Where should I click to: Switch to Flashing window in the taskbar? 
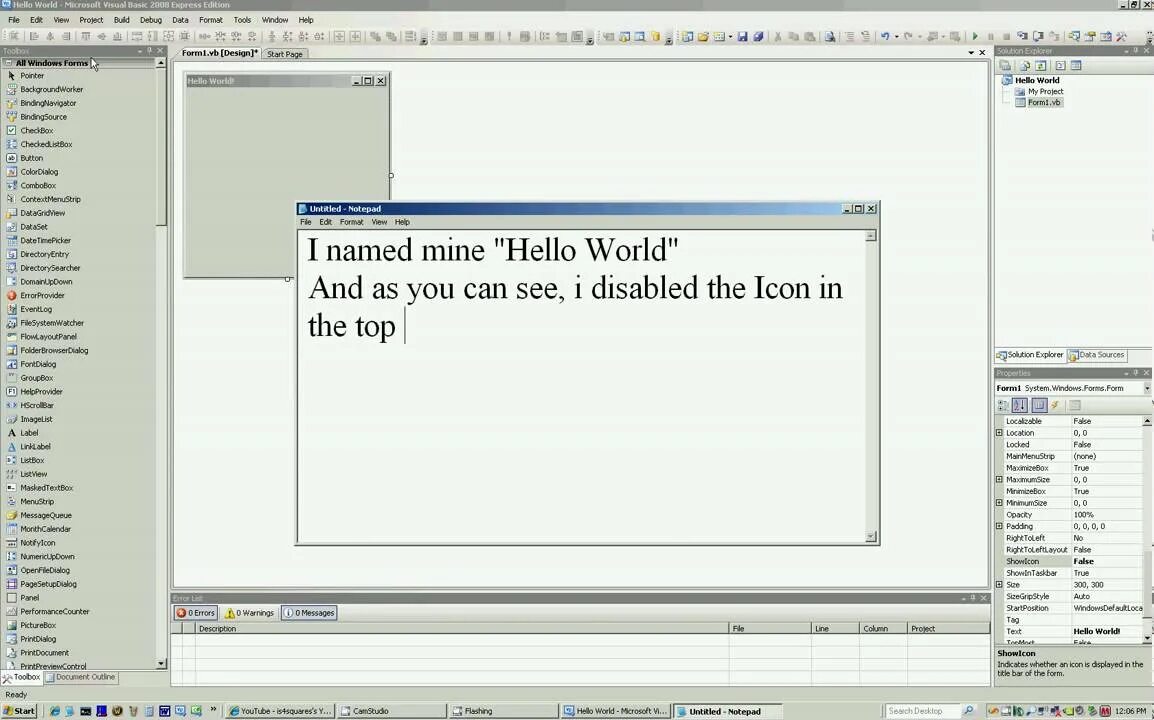(503, 711)
